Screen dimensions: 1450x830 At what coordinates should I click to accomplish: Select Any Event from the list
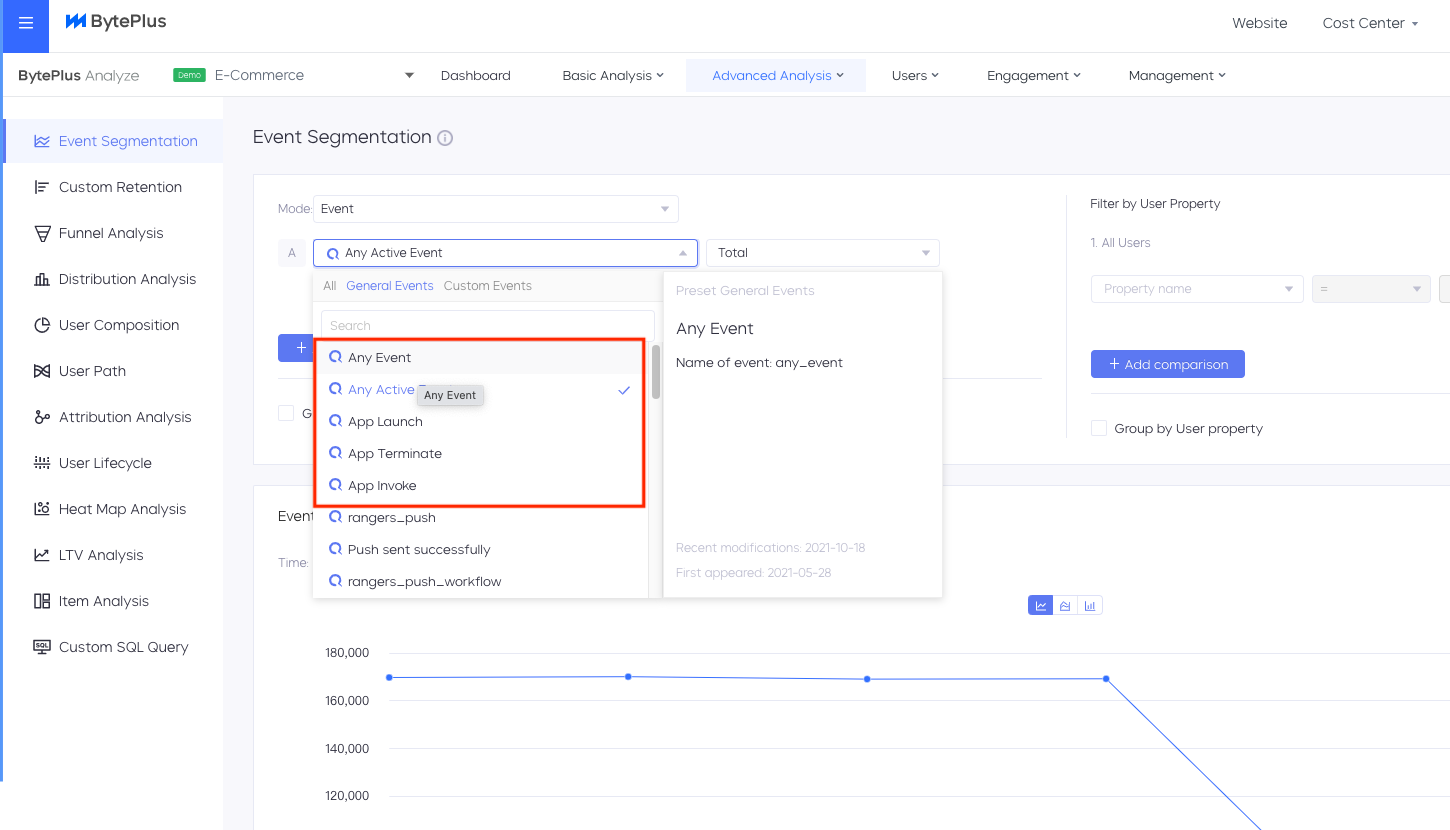point(482,357)
